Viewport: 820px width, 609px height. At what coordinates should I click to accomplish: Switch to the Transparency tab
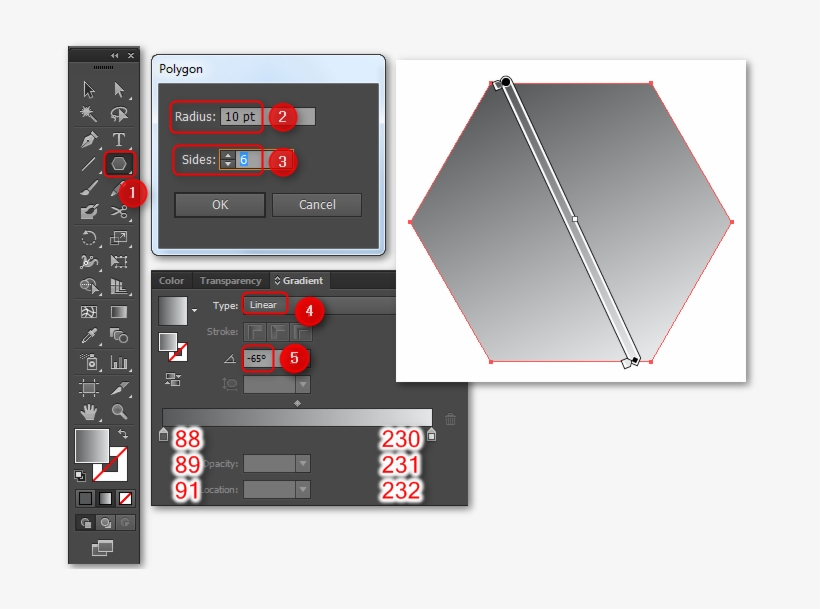click(230, 281)
